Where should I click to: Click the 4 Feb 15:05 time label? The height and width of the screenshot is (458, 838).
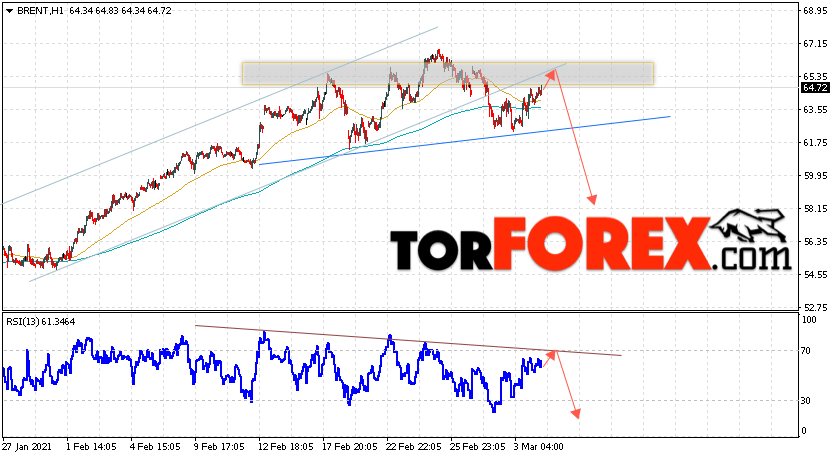(156, 446)
